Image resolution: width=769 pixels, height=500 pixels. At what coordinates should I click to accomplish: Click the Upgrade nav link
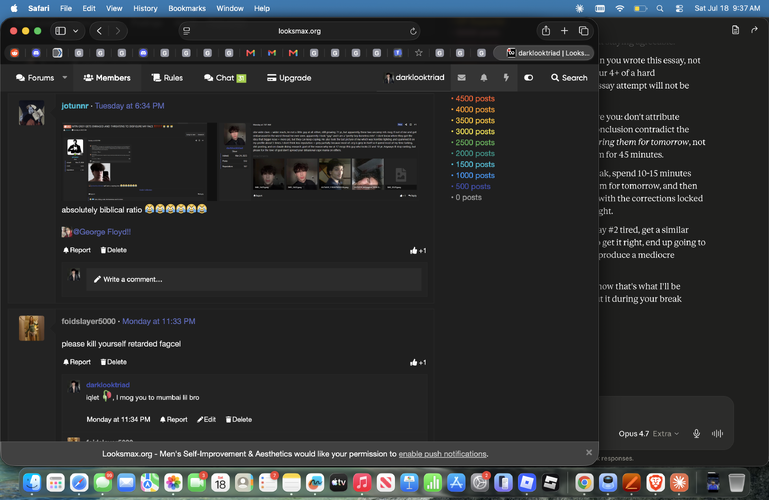(289, 78)
